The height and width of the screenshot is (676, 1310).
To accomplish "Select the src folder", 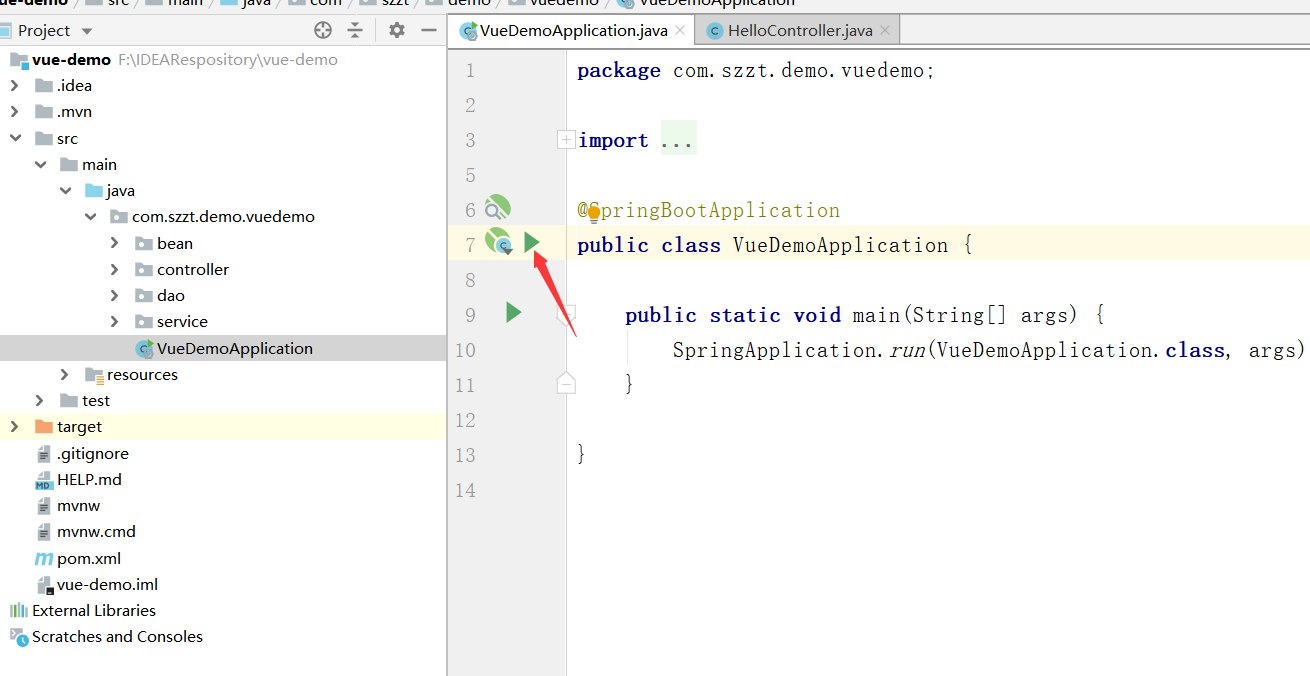I will pos(67,139).
